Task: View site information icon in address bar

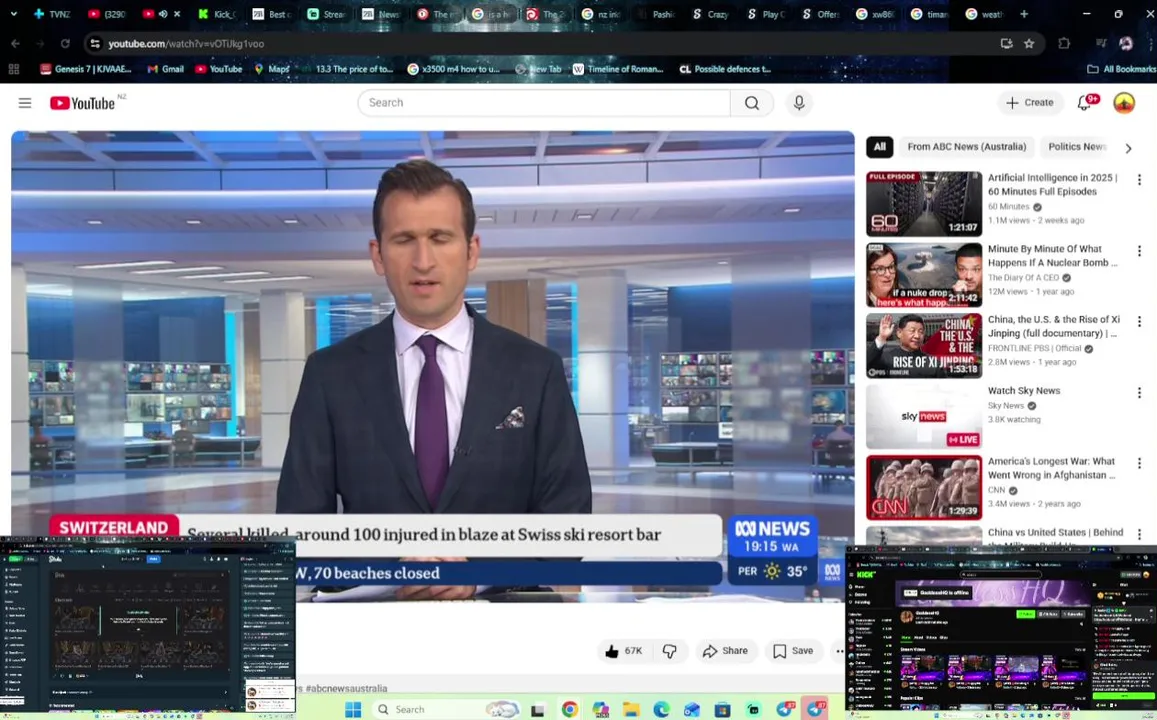Action: [95, 44]
